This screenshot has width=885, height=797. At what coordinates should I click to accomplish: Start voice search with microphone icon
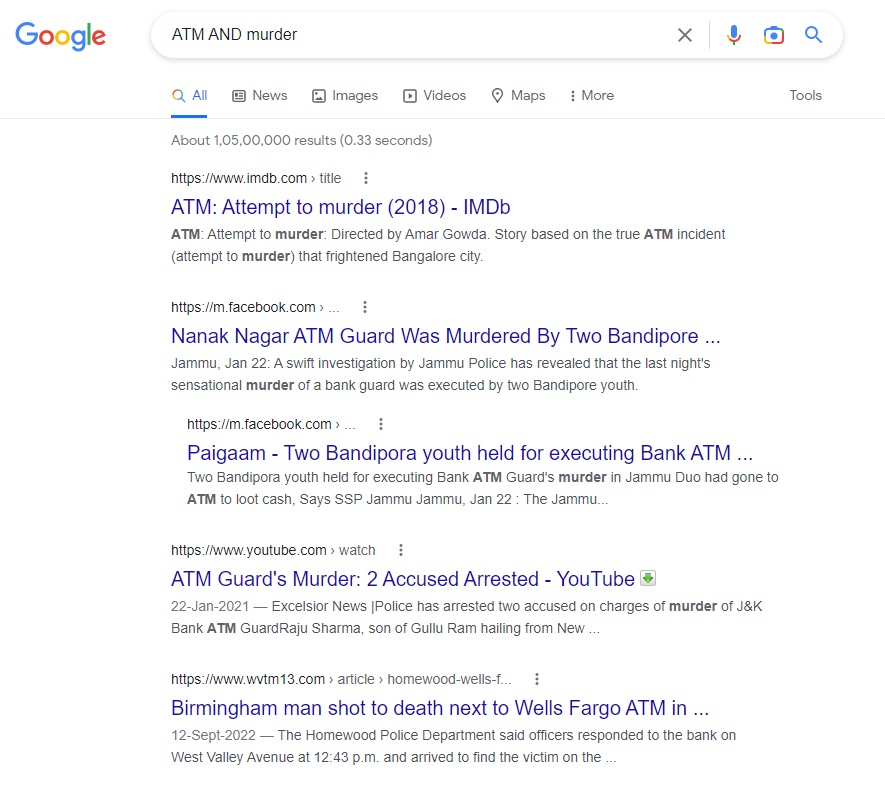[734, 35]
